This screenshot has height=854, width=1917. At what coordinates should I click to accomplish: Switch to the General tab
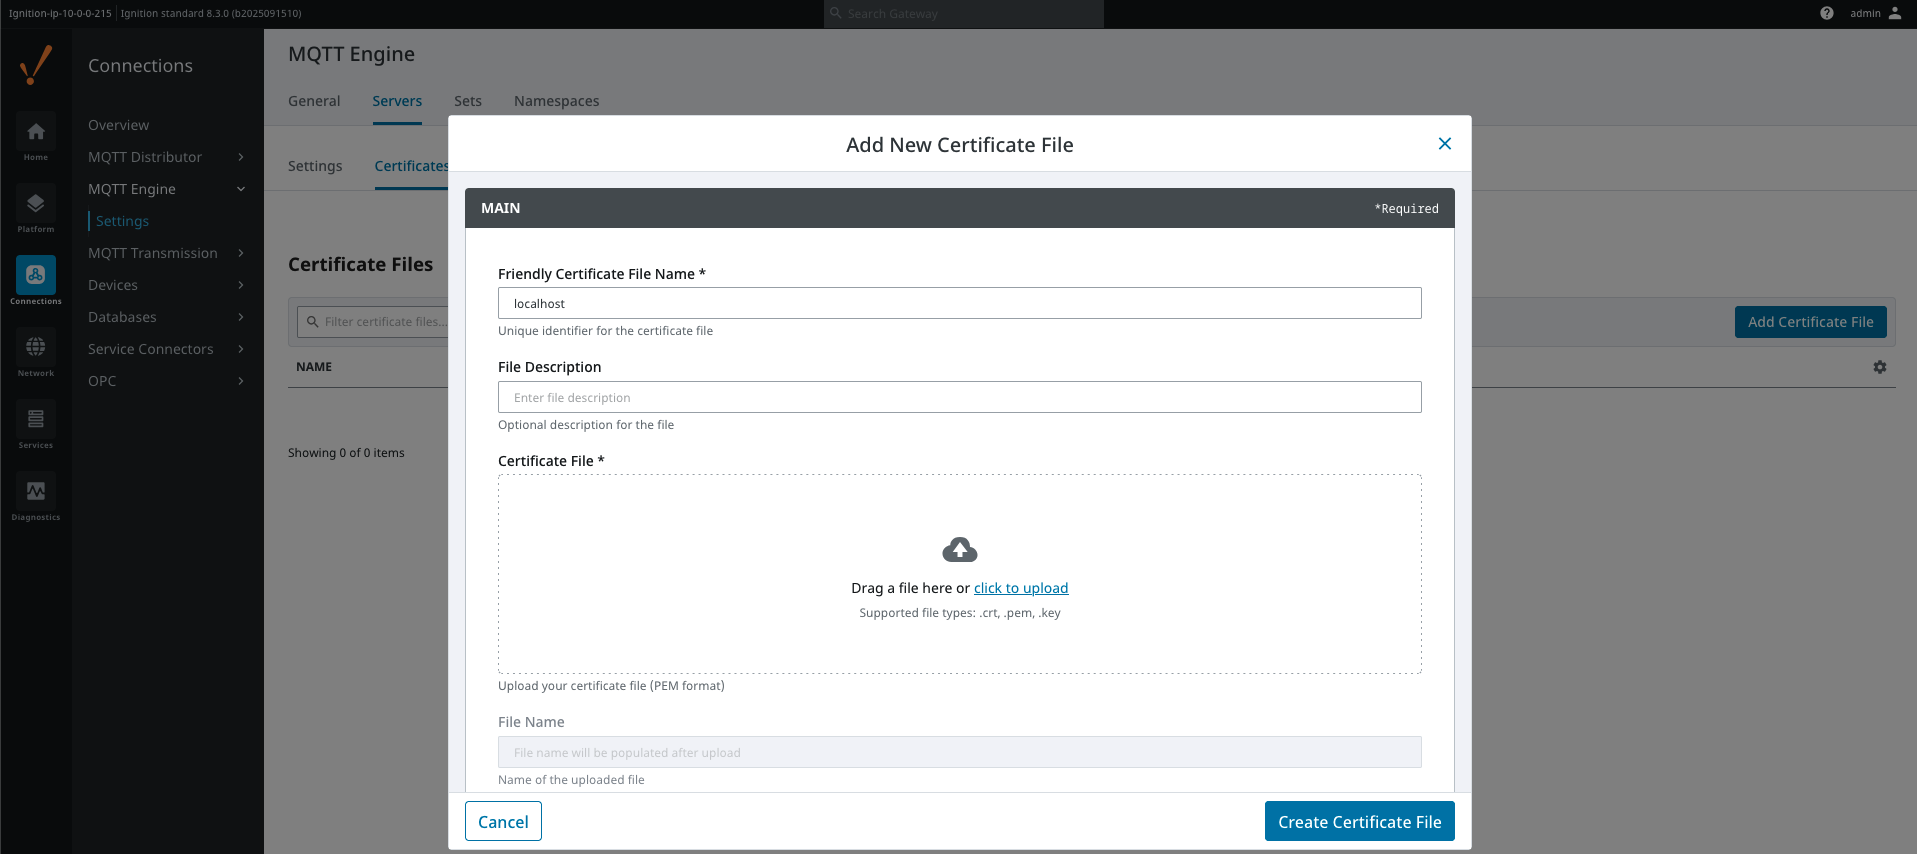(x=314, y=101)
